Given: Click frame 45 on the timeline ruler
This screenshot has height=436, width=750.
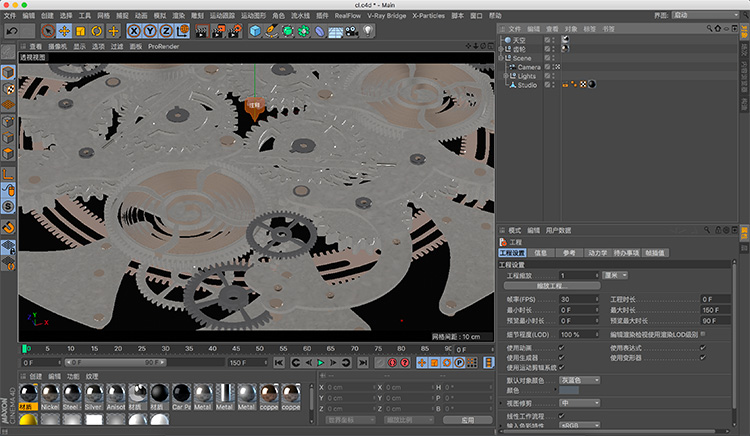Looking at the screenshot, I should [x=236, y=349].
